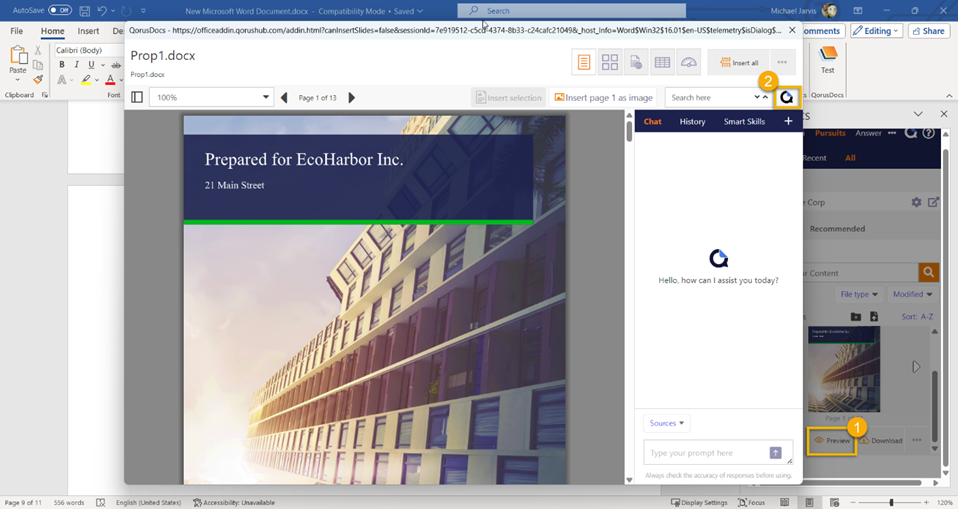The image size is (958, 509).
Task: Select the single page view icon
Action: coord(583,62)
